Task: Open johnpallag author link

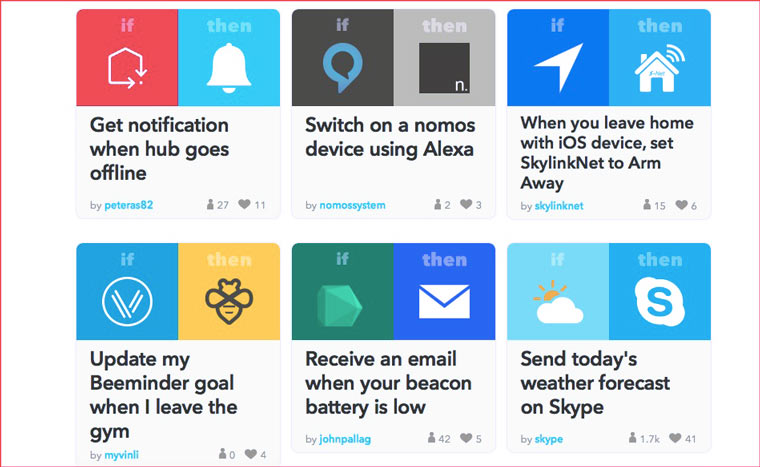Action: 345,439
